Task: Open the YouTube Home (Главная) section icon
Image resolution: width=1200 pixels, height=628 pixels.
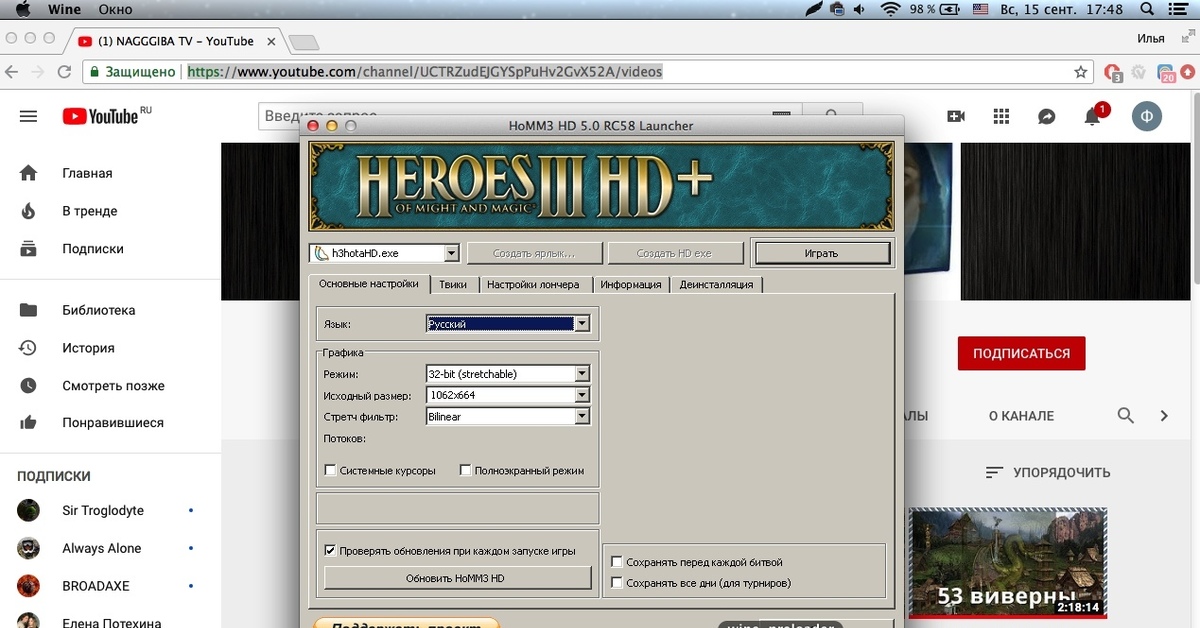Action: point(28,173)
